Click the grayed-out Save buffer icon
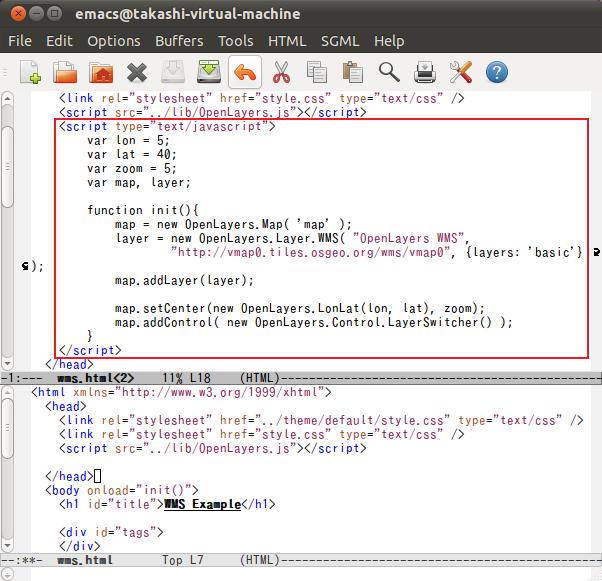 pyautogui.click(x=173, y=72)
